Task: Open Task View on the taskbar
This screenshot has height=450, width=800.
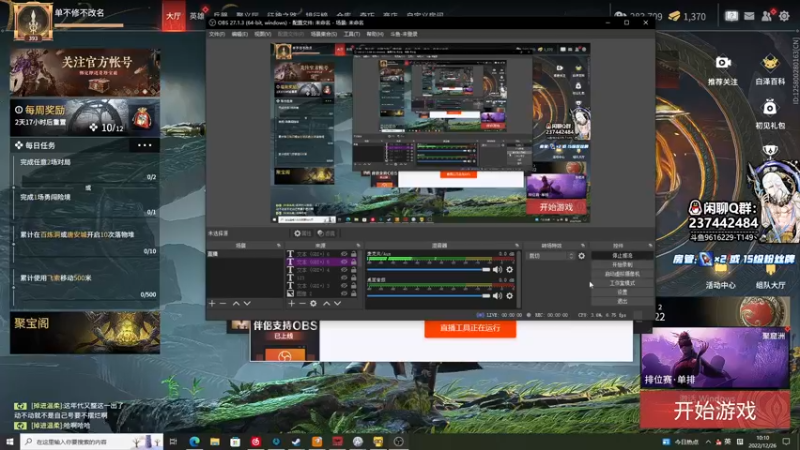Action: click(x=173, y=442)
